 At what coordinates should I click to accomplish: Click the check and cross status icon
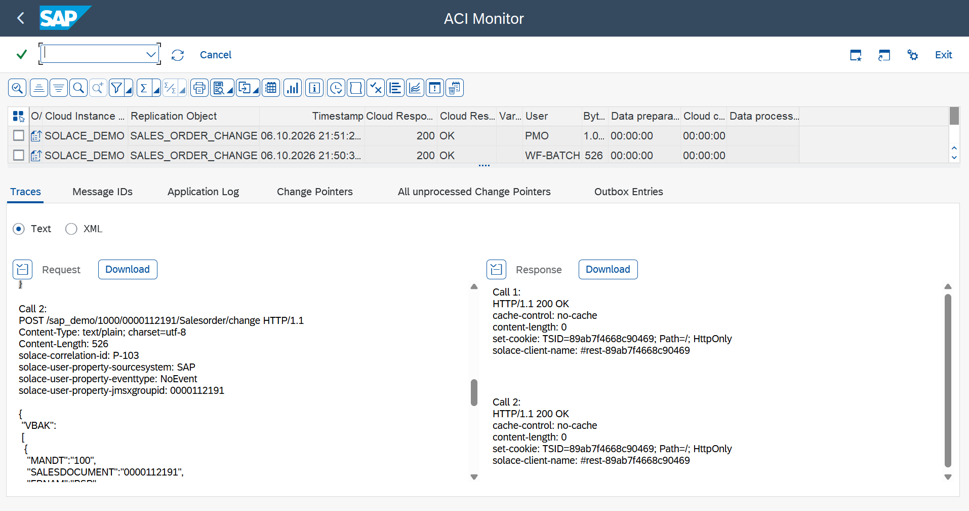[x=376, y=88]
